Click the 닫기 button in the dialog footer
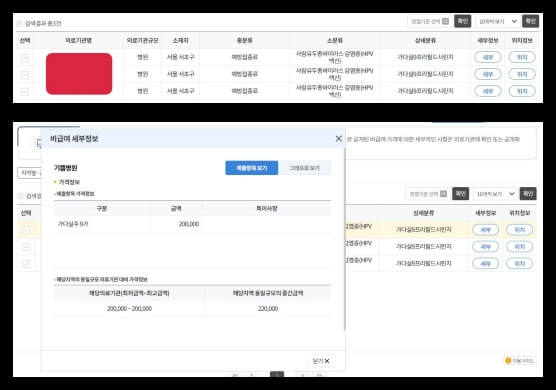556x390 pixels. pos(321,361)
